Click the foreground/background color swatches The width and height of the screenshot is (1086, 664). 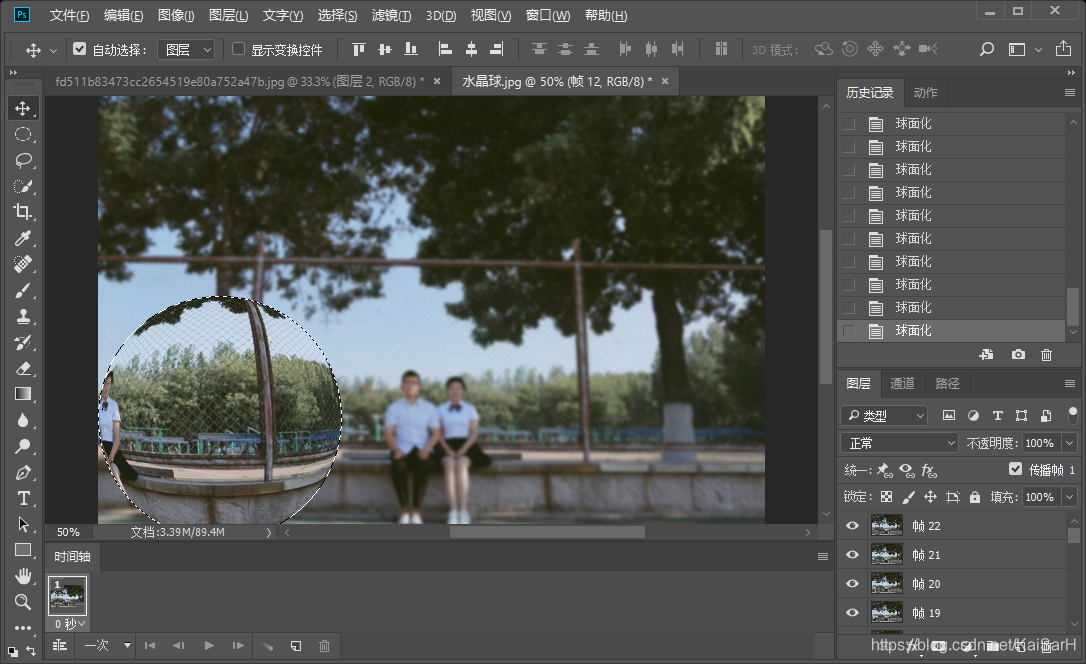13,651
